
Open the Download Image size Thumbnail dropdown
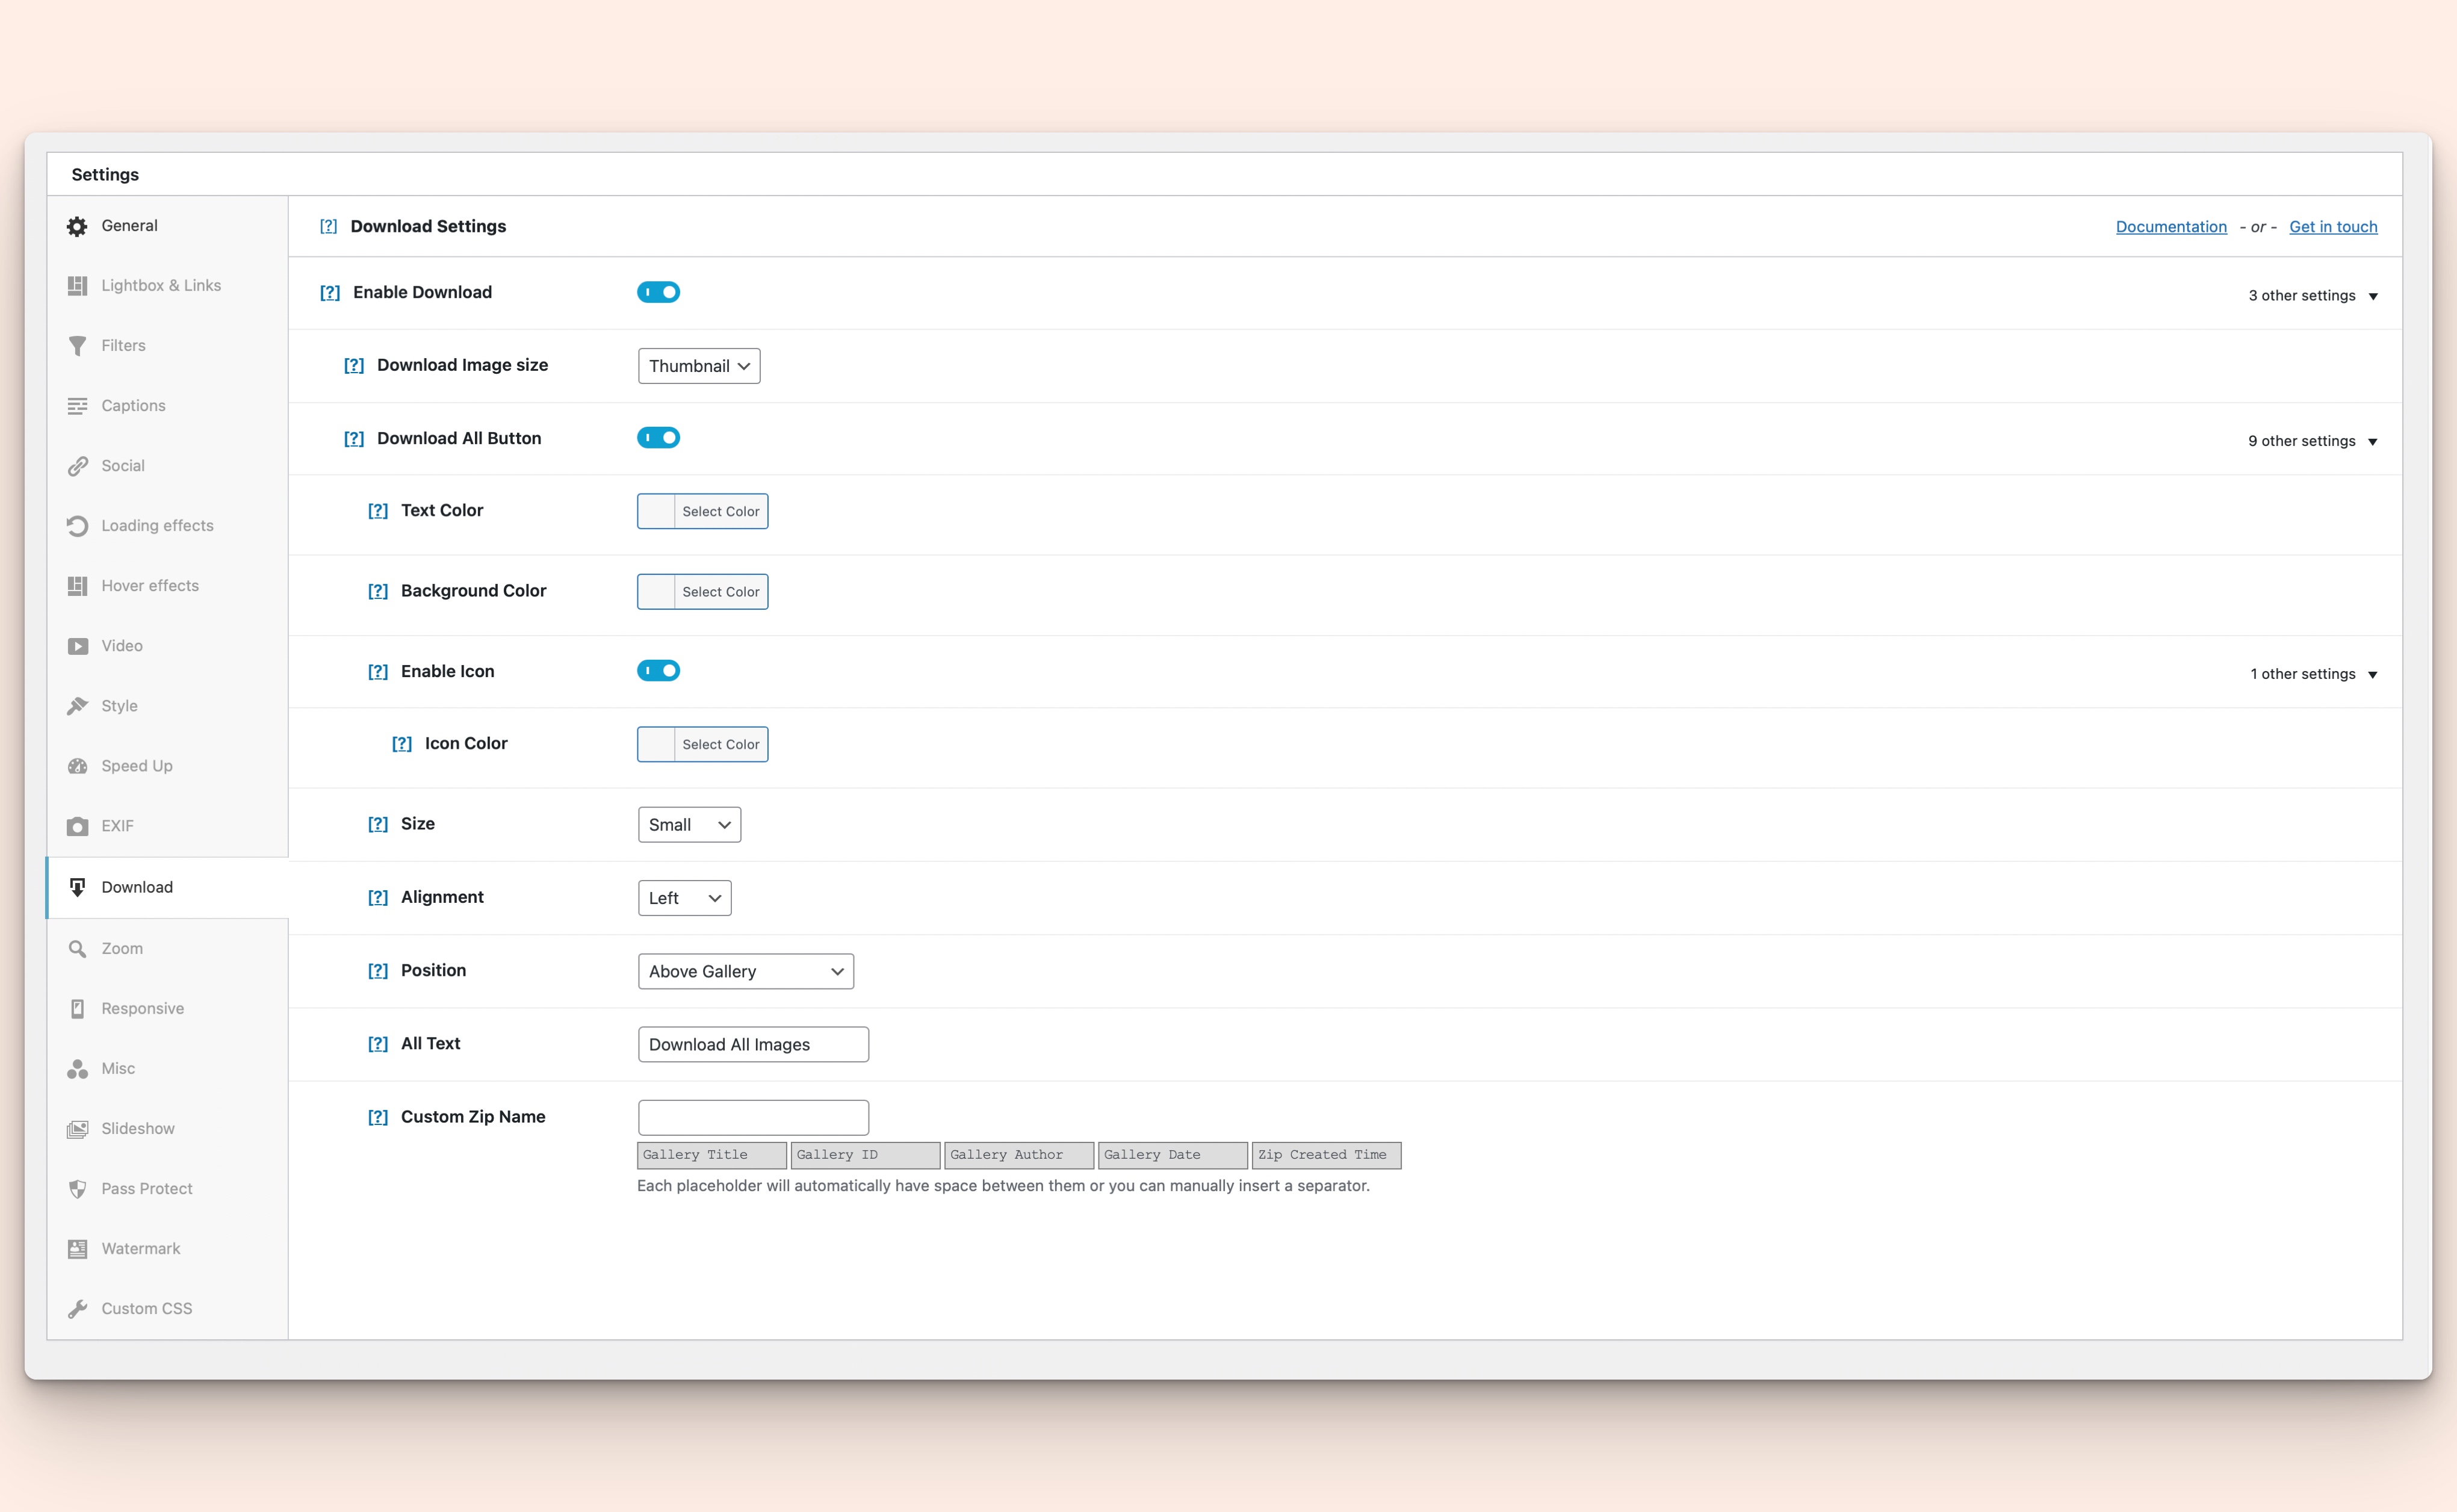[699, 366]
